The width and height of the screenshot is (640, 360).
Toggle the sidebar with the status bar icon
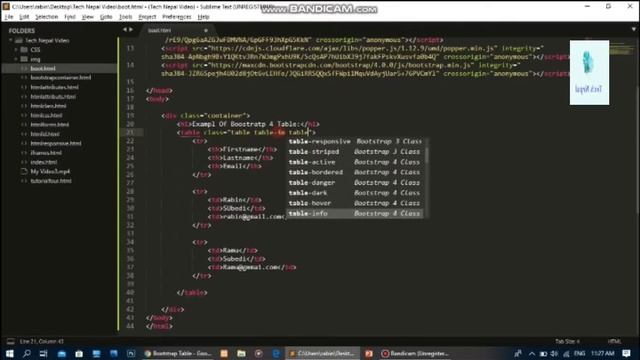tap(11, 341)
